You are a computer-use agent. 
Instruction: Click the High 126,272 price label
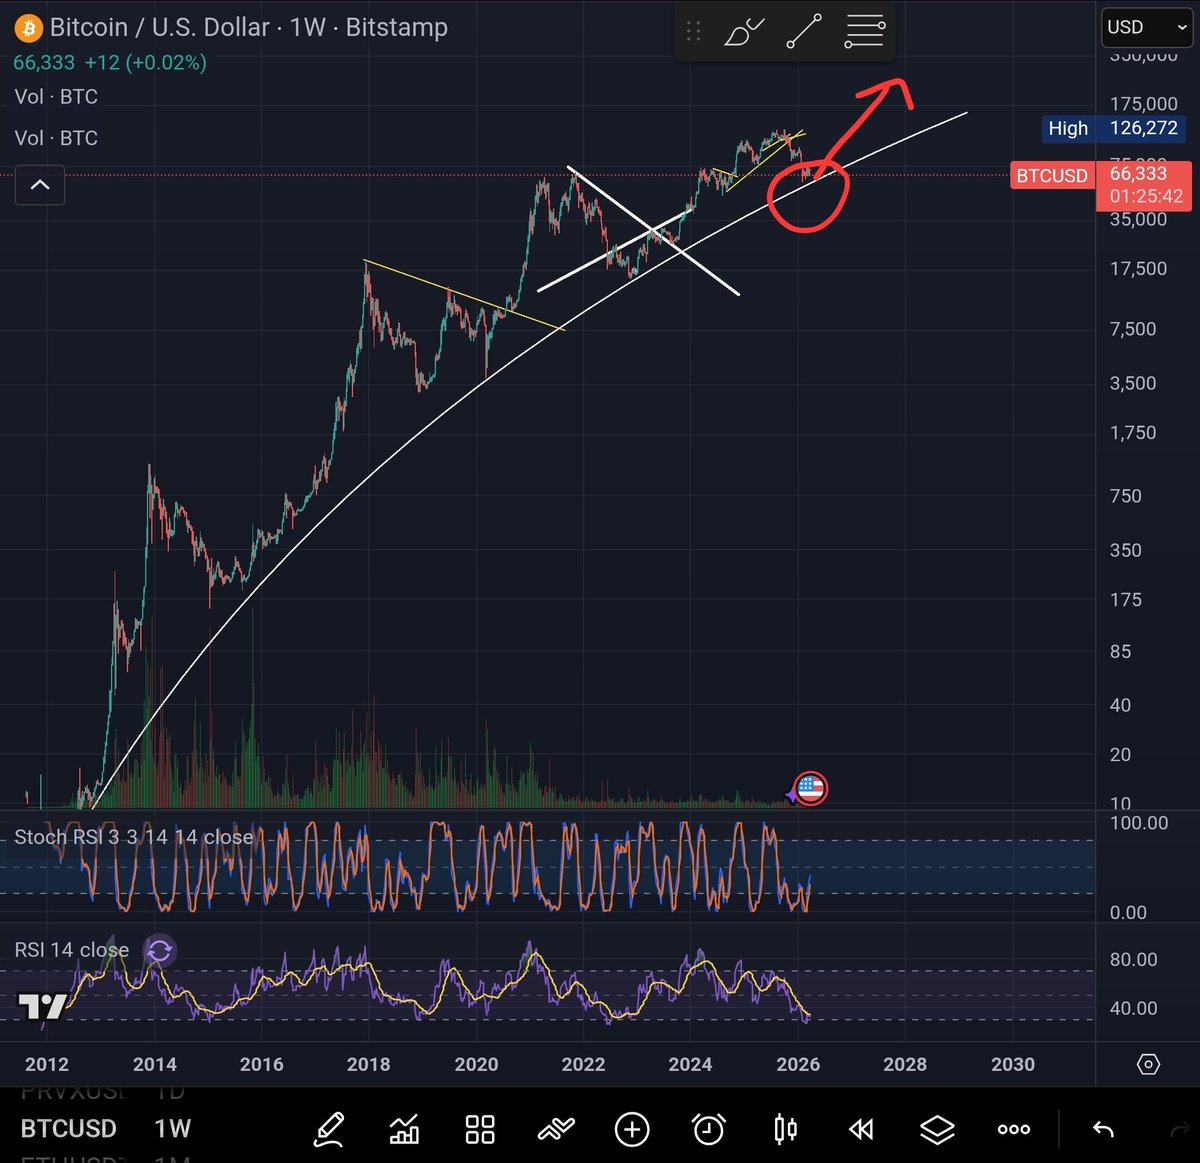(x=1114, y=128)
